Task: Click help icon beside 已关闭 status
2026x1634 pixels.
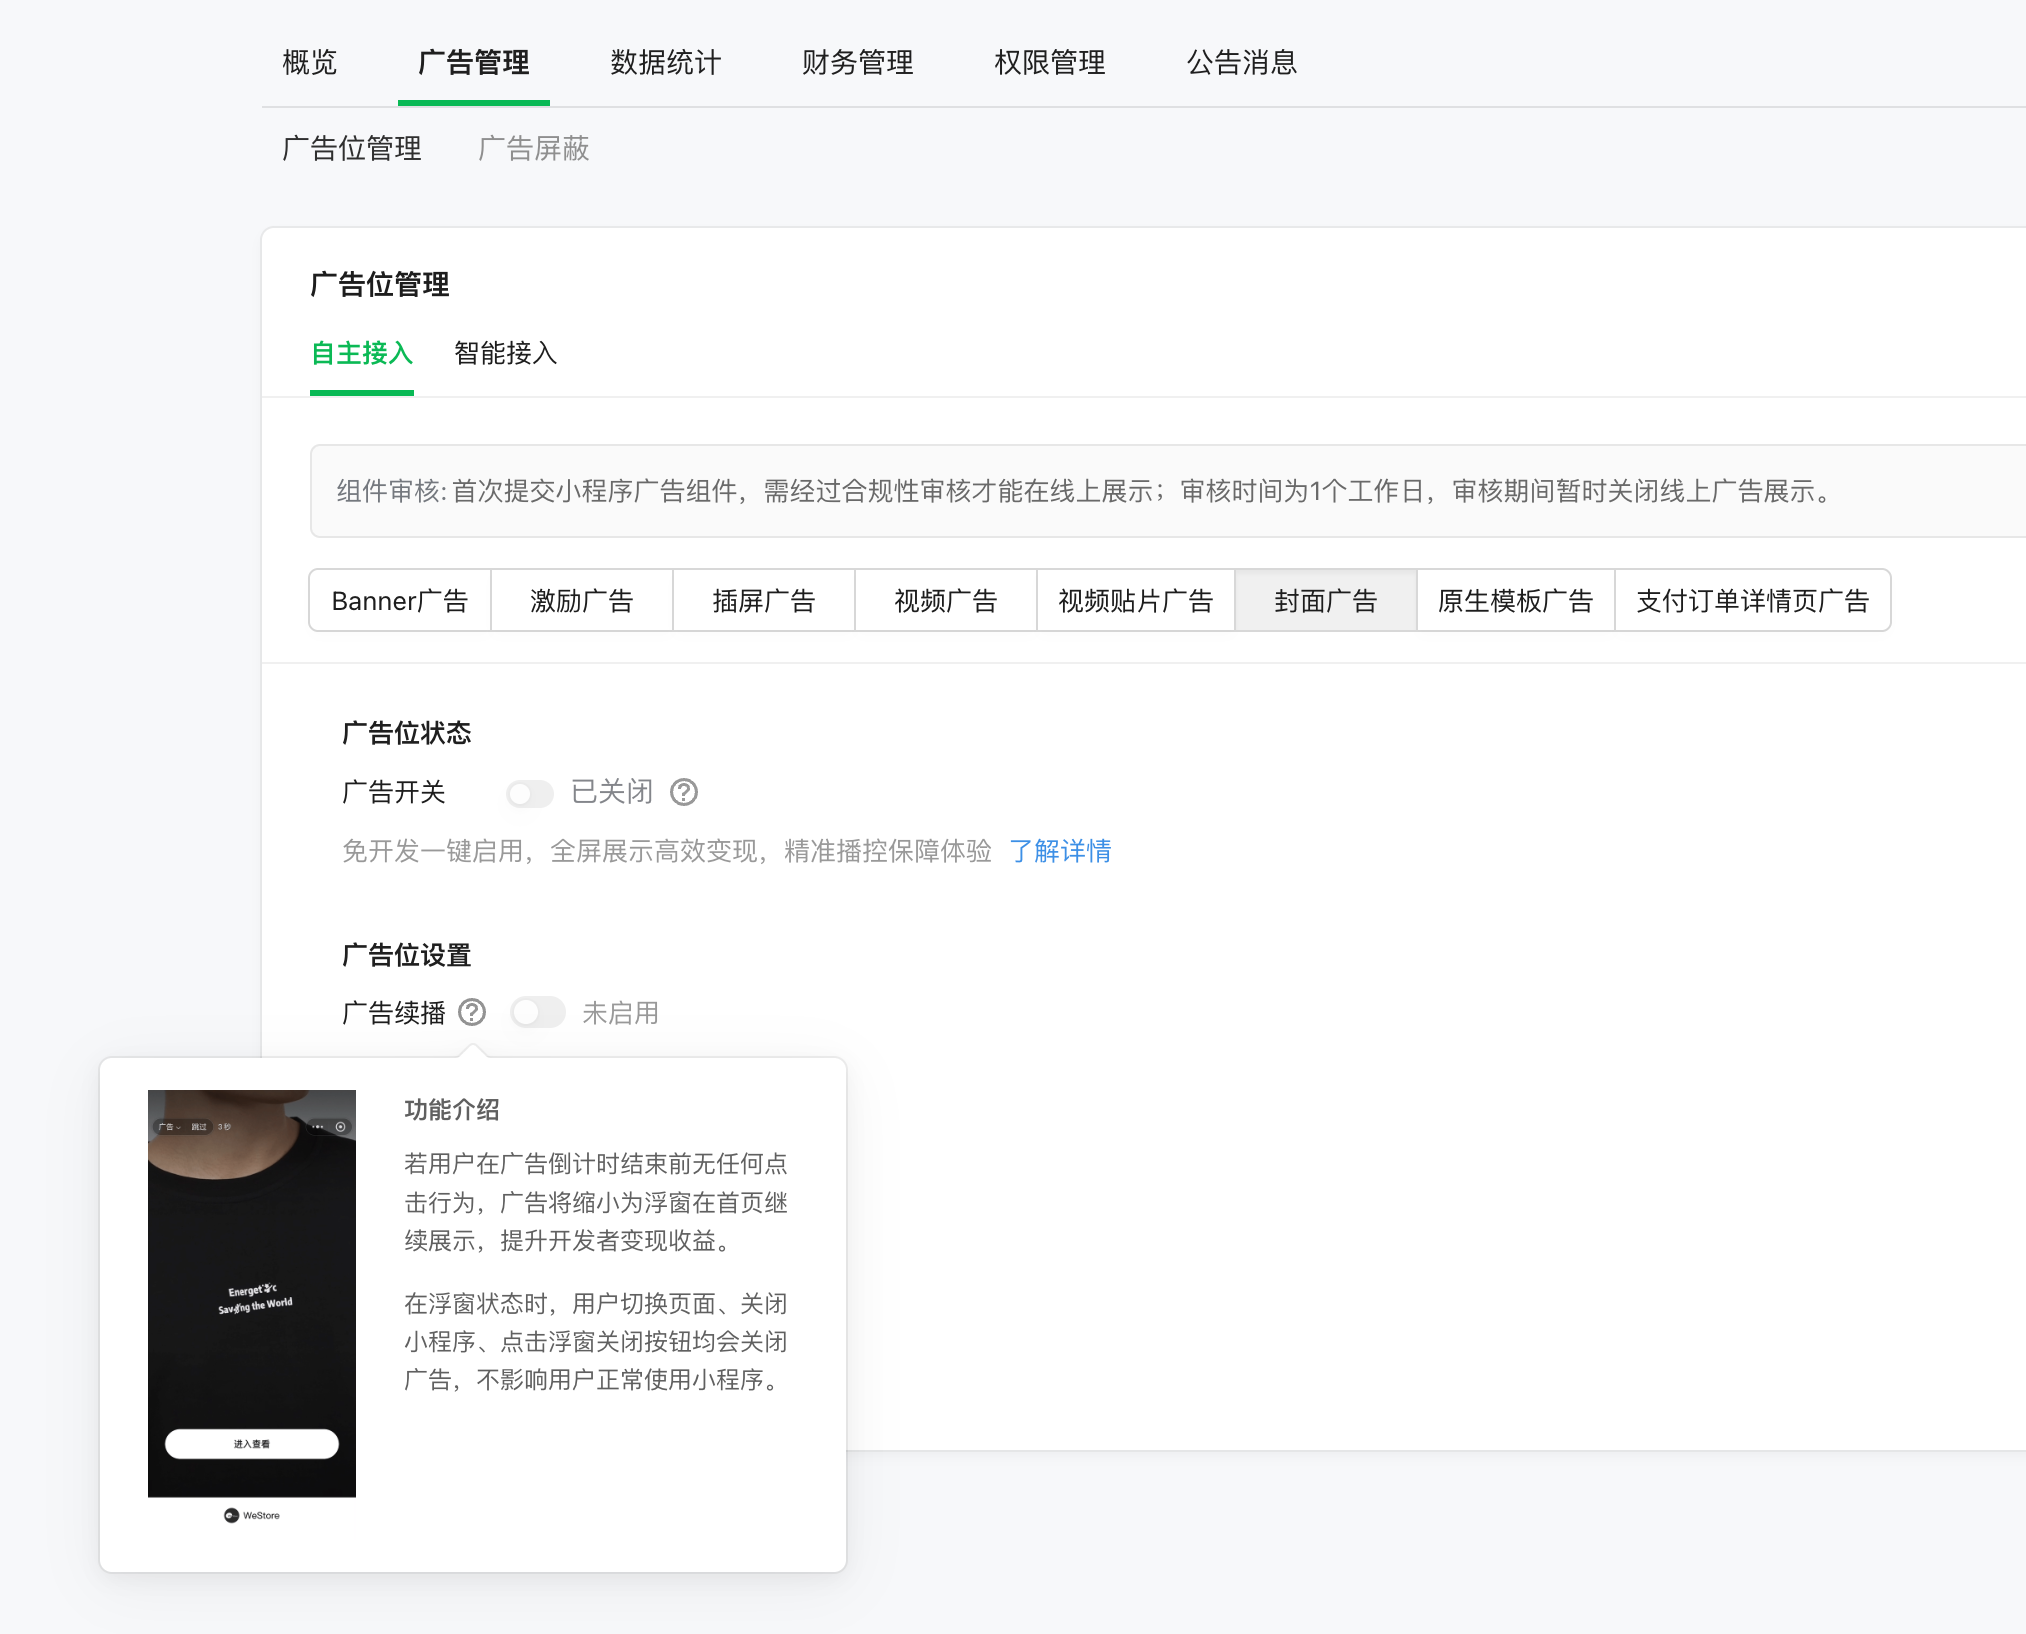Action: tap(684, 792)
